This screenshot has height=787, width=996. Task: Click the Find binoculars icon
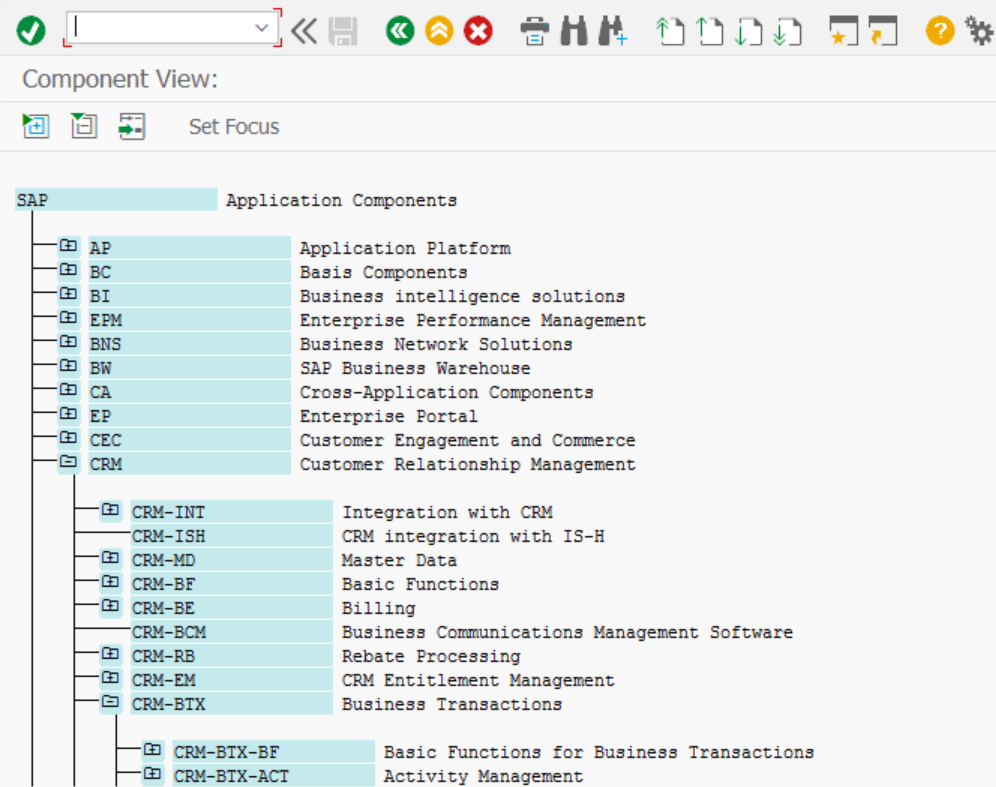pyautogui.click(x=574, y=30)
